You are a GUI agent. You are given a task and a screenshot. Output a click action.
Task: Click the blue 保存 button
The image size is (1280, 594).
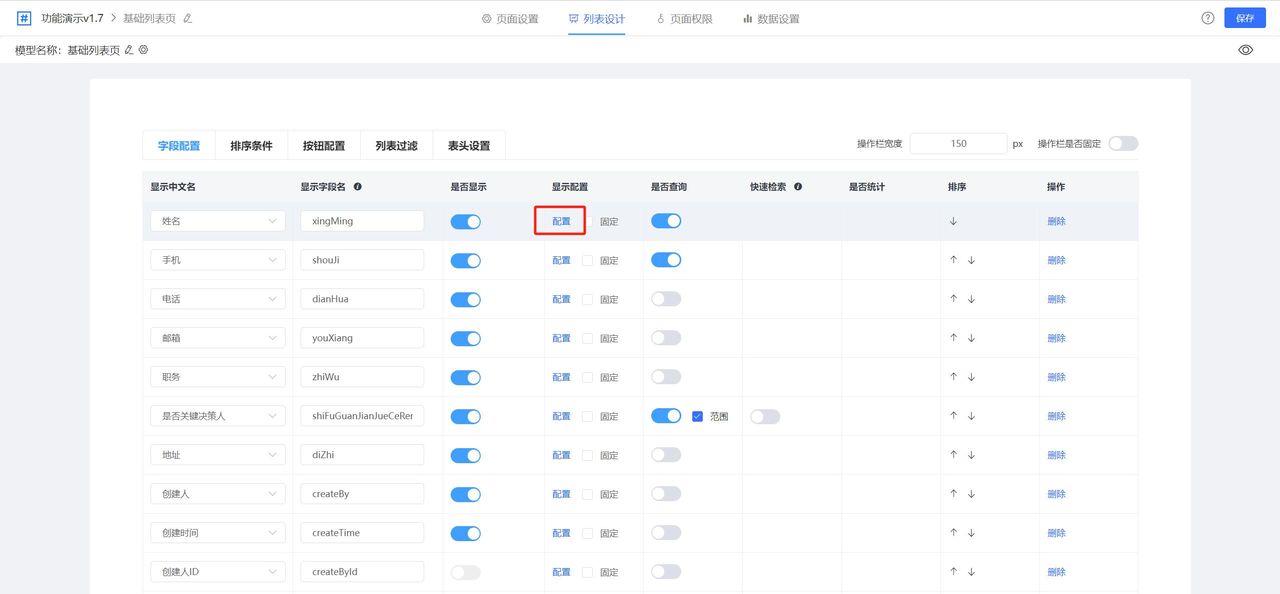1244,17
